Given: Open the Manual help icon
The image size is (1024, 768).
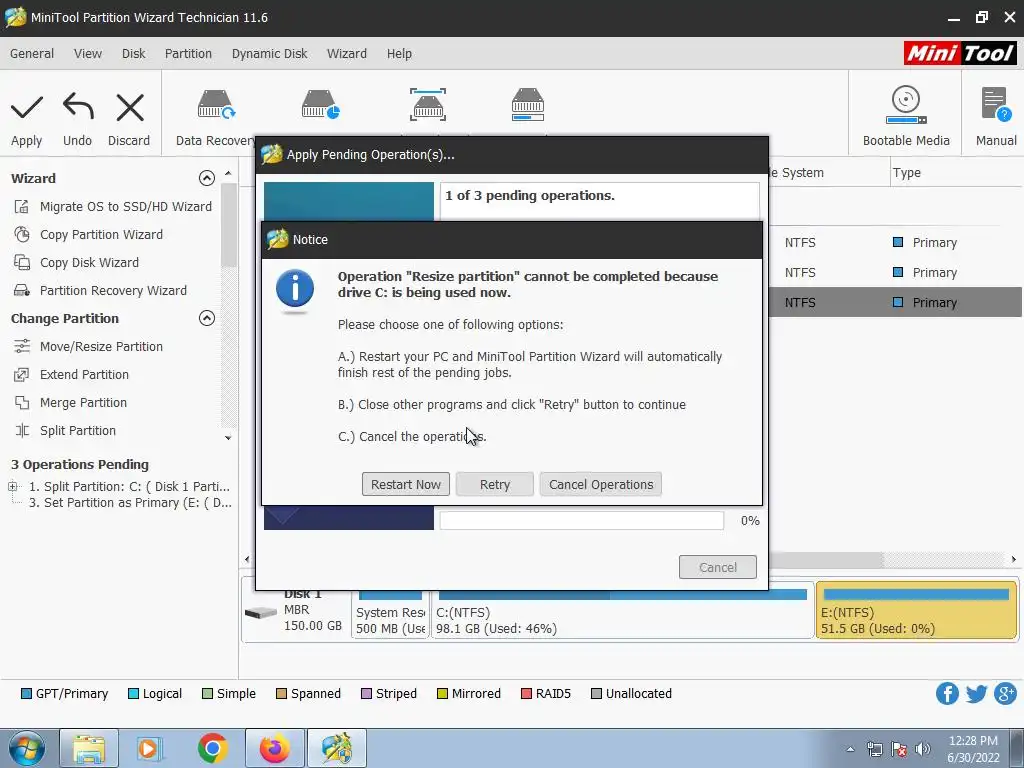Looking at the screenshot, I should coord(996,104).
